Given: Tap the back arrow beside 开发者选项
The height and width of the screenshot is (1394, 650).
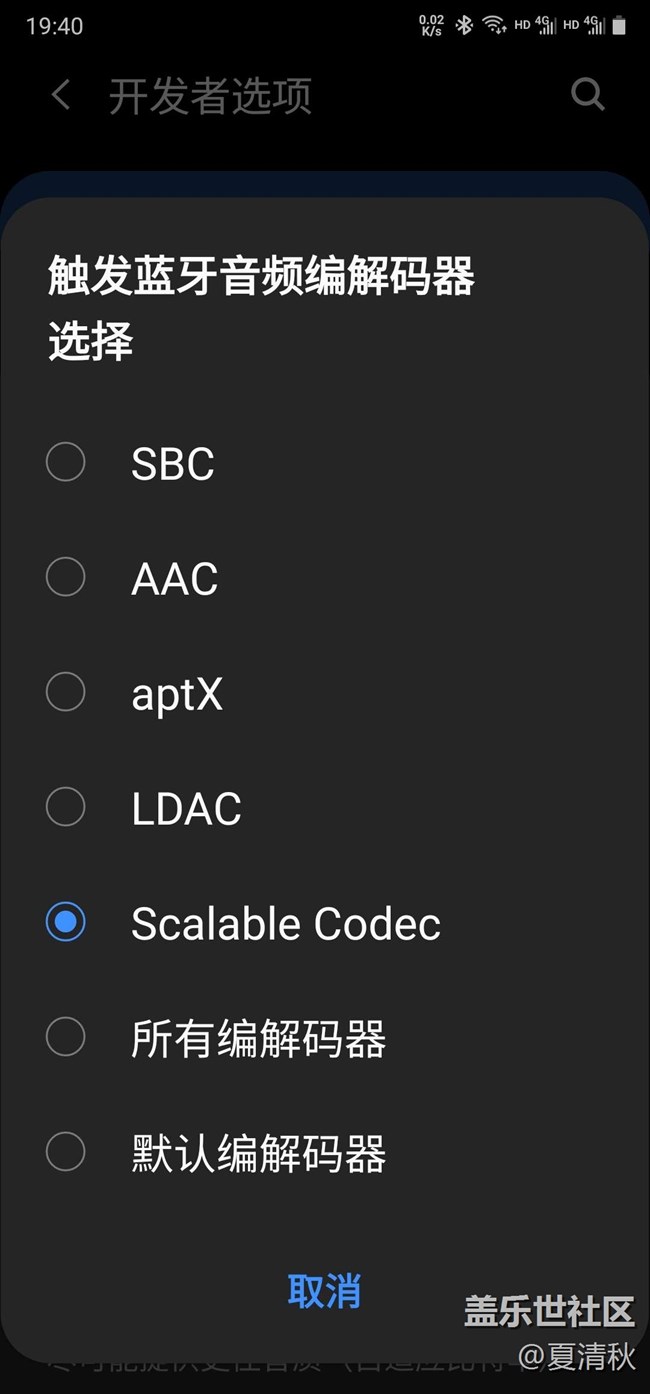Looking at the screenshot, I should pyautogui.click(x=61, y=96).
